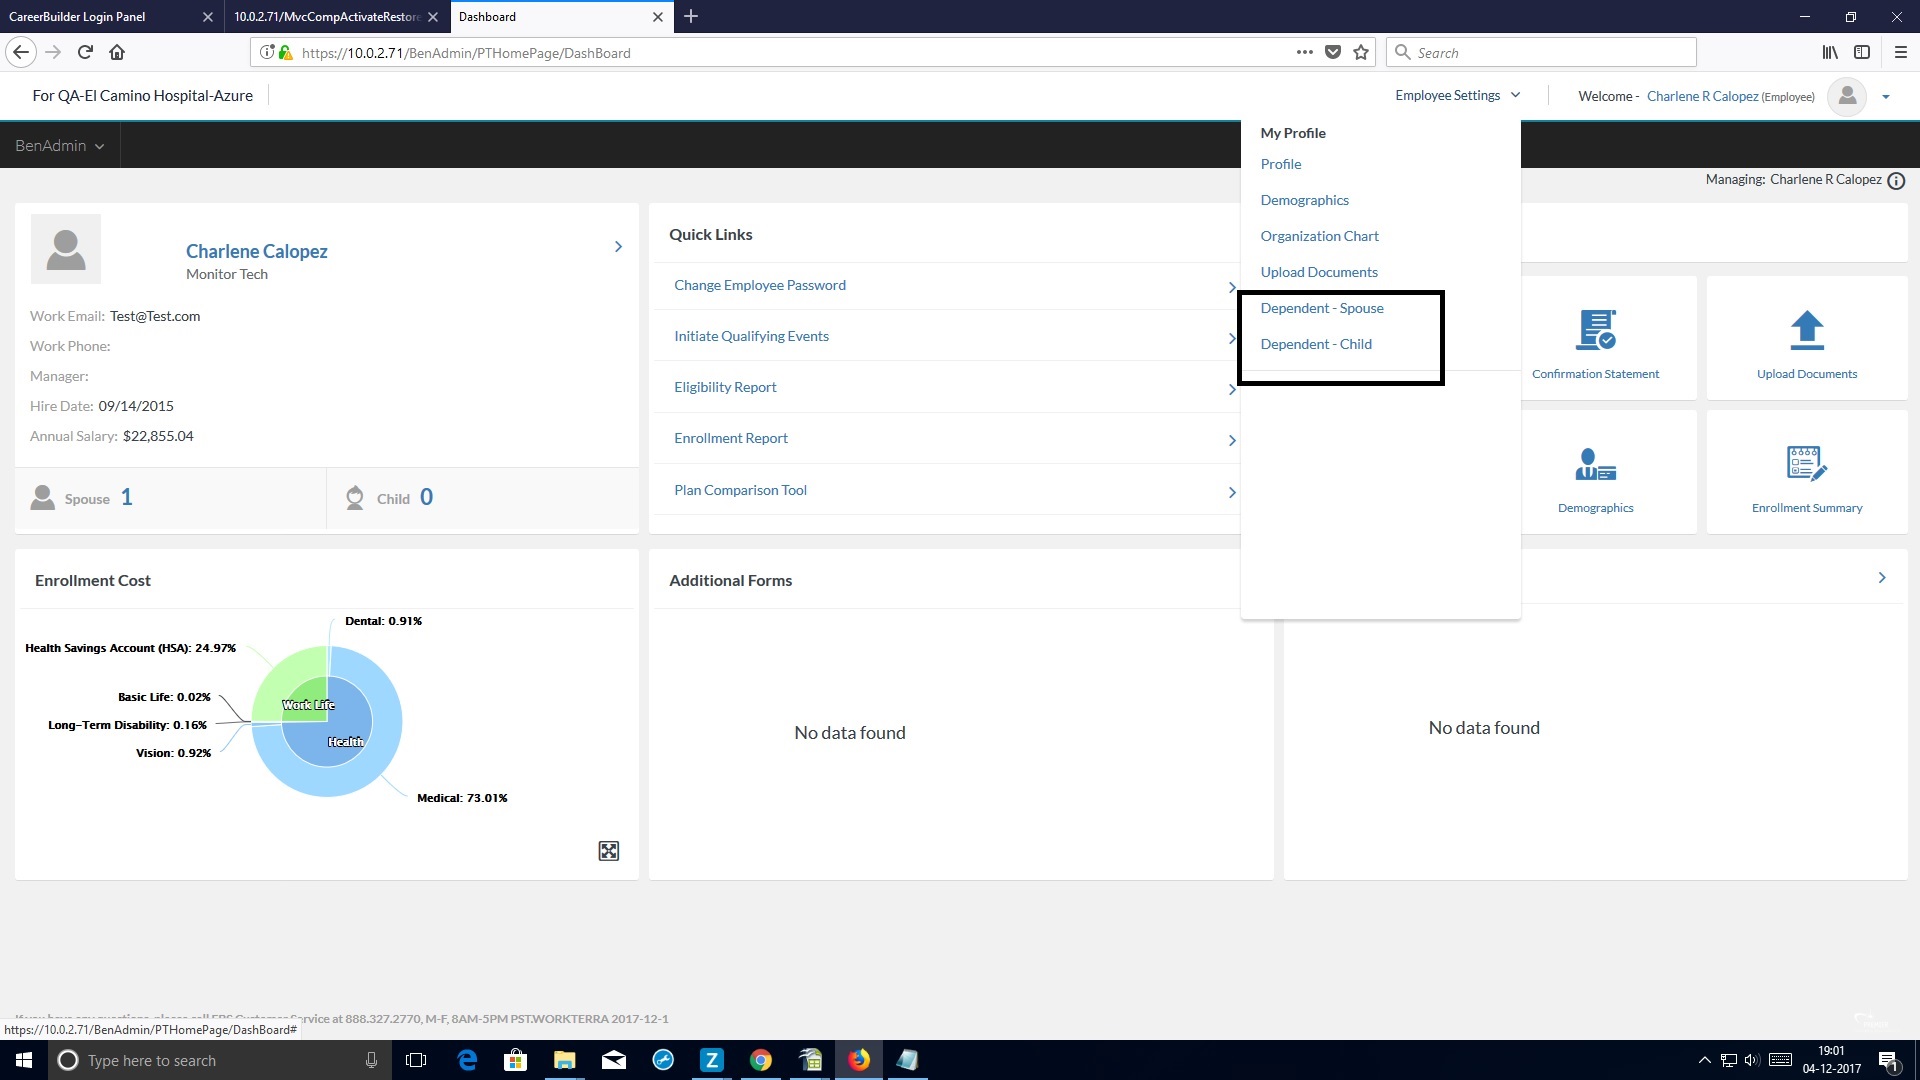Click the Upload Documents arrow icon
This screenshot has height=1080, width=1920.
point(1806,330)
